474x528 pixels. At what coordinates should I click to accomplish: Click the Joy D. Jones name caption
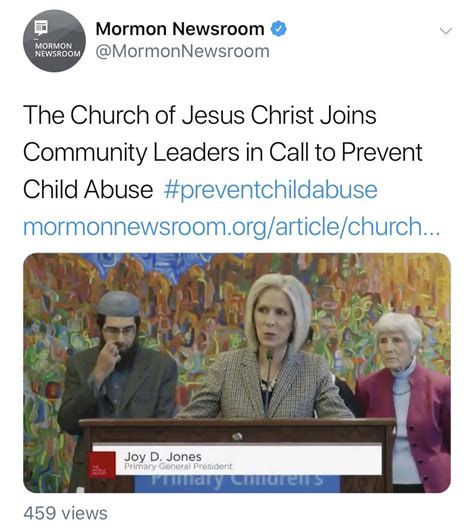click(163, 457)
